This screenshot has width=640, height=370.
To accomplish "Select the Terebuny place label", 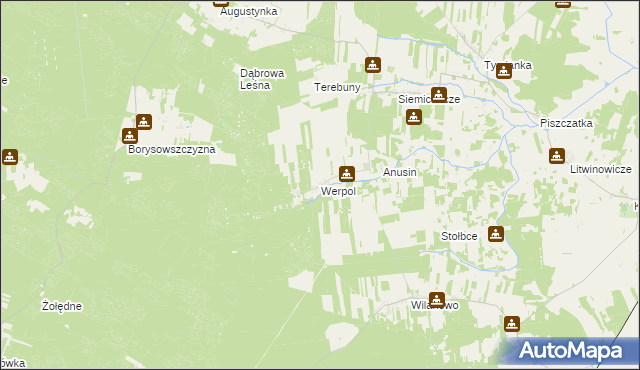I will coord(337,87).
